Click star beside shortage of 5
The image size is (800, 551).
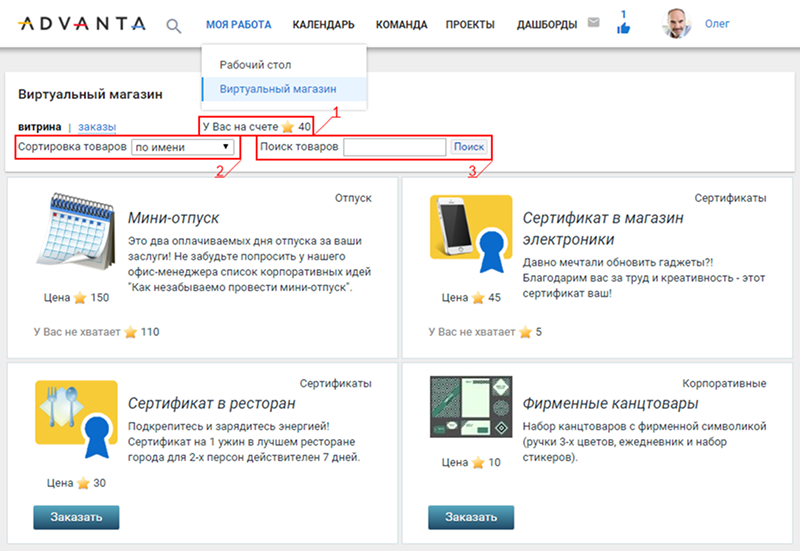pyautogui.click(x=526, y=332)
